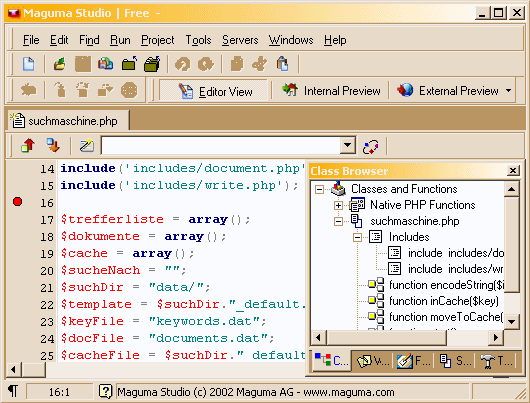Collapse the Includes tree node
The width and height of the screenshot is (530, 403).
click(x=357, y=237)
